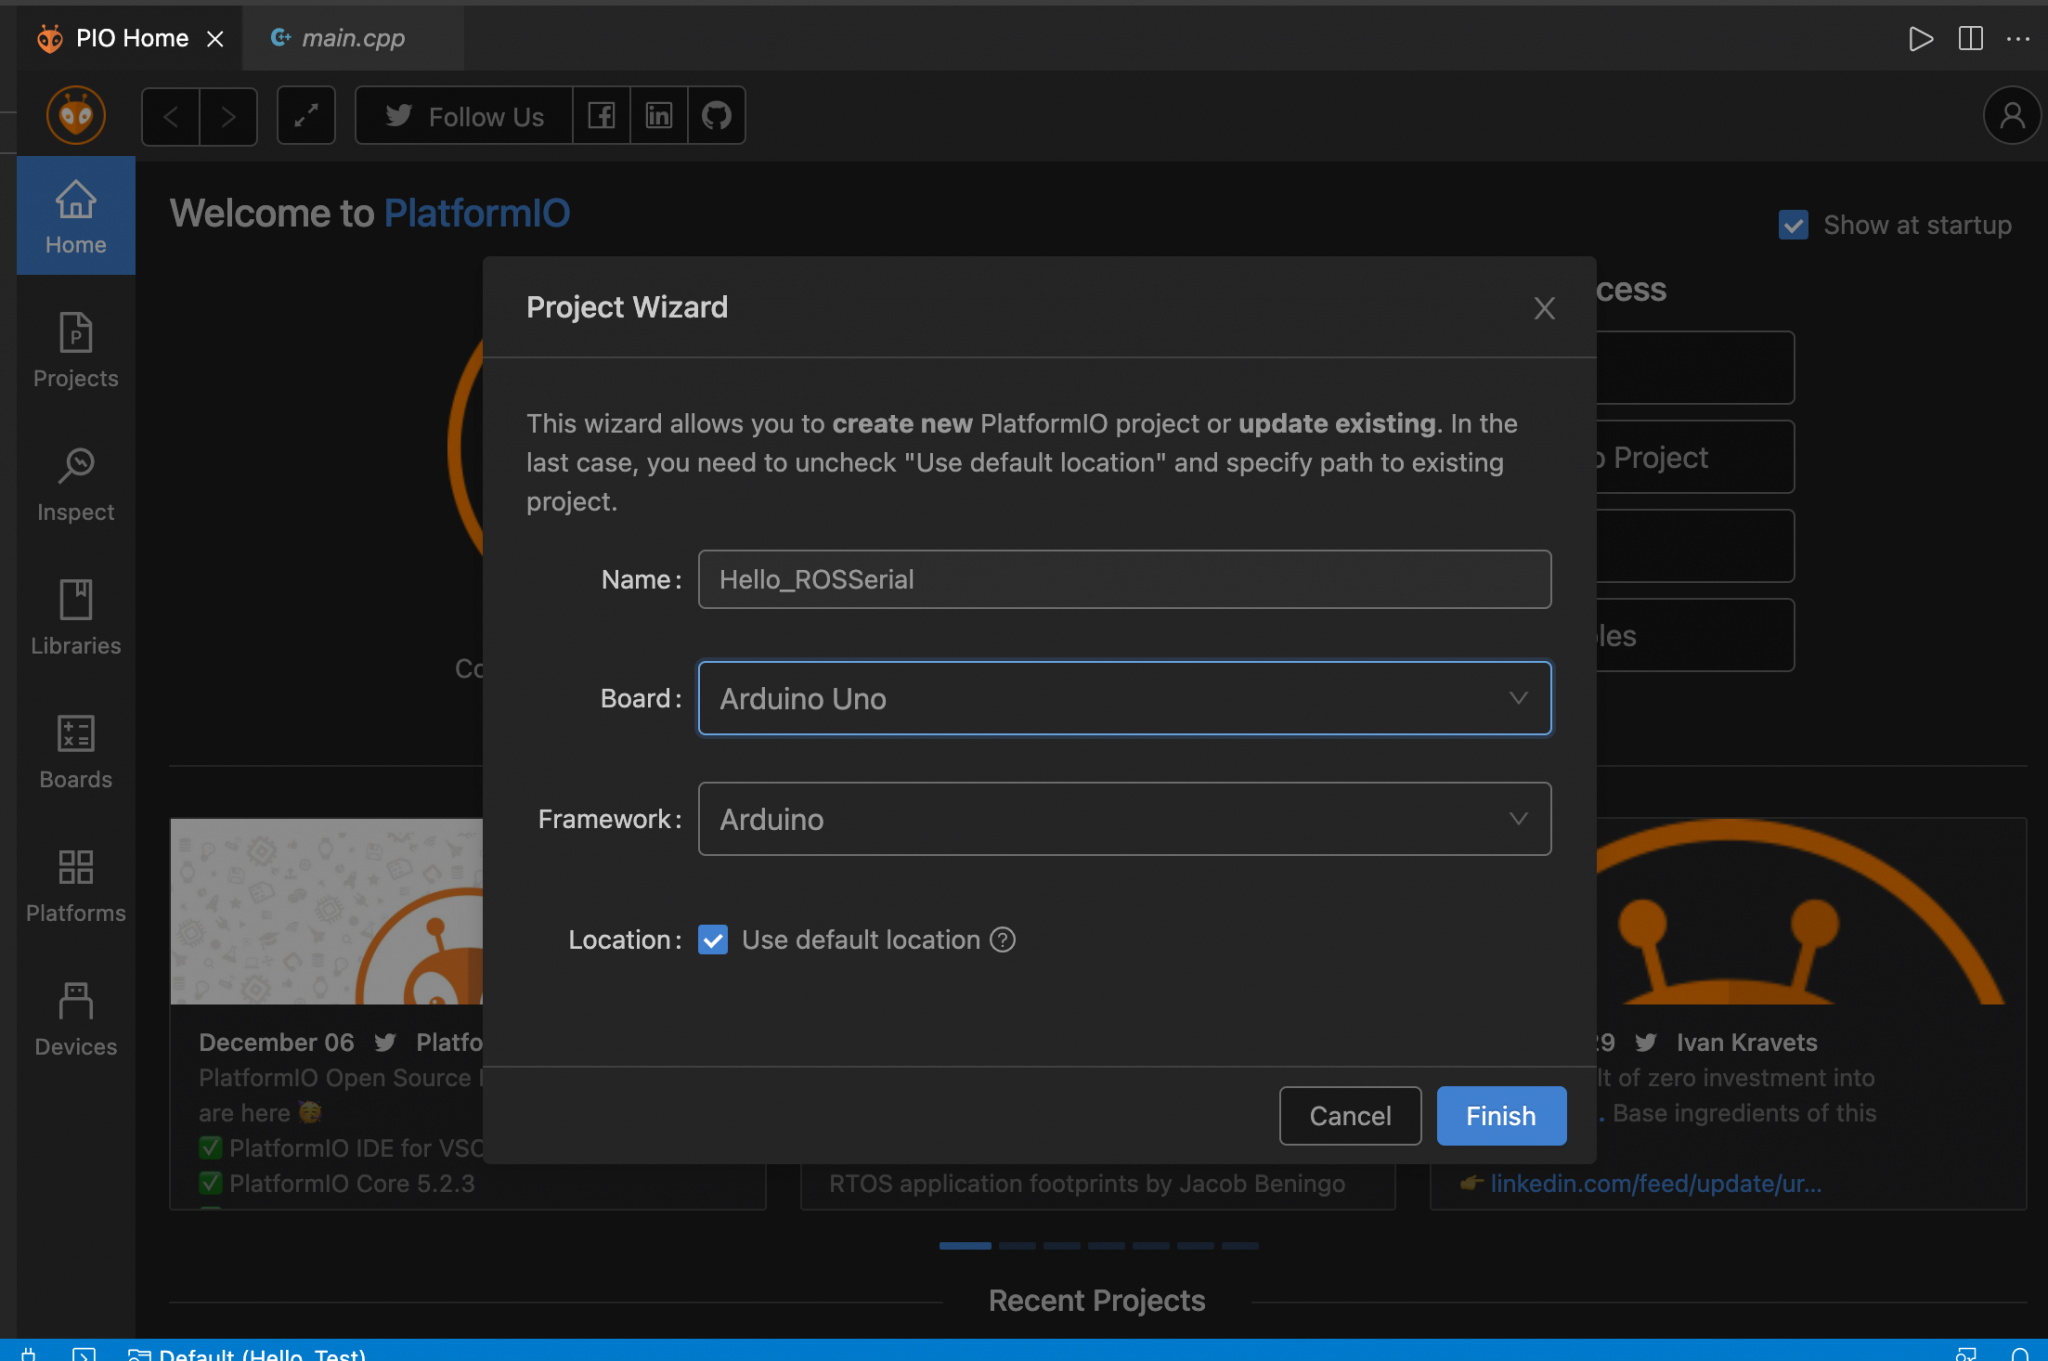Uncheck Use default location

pyautogui.click(x=712, y=940)
